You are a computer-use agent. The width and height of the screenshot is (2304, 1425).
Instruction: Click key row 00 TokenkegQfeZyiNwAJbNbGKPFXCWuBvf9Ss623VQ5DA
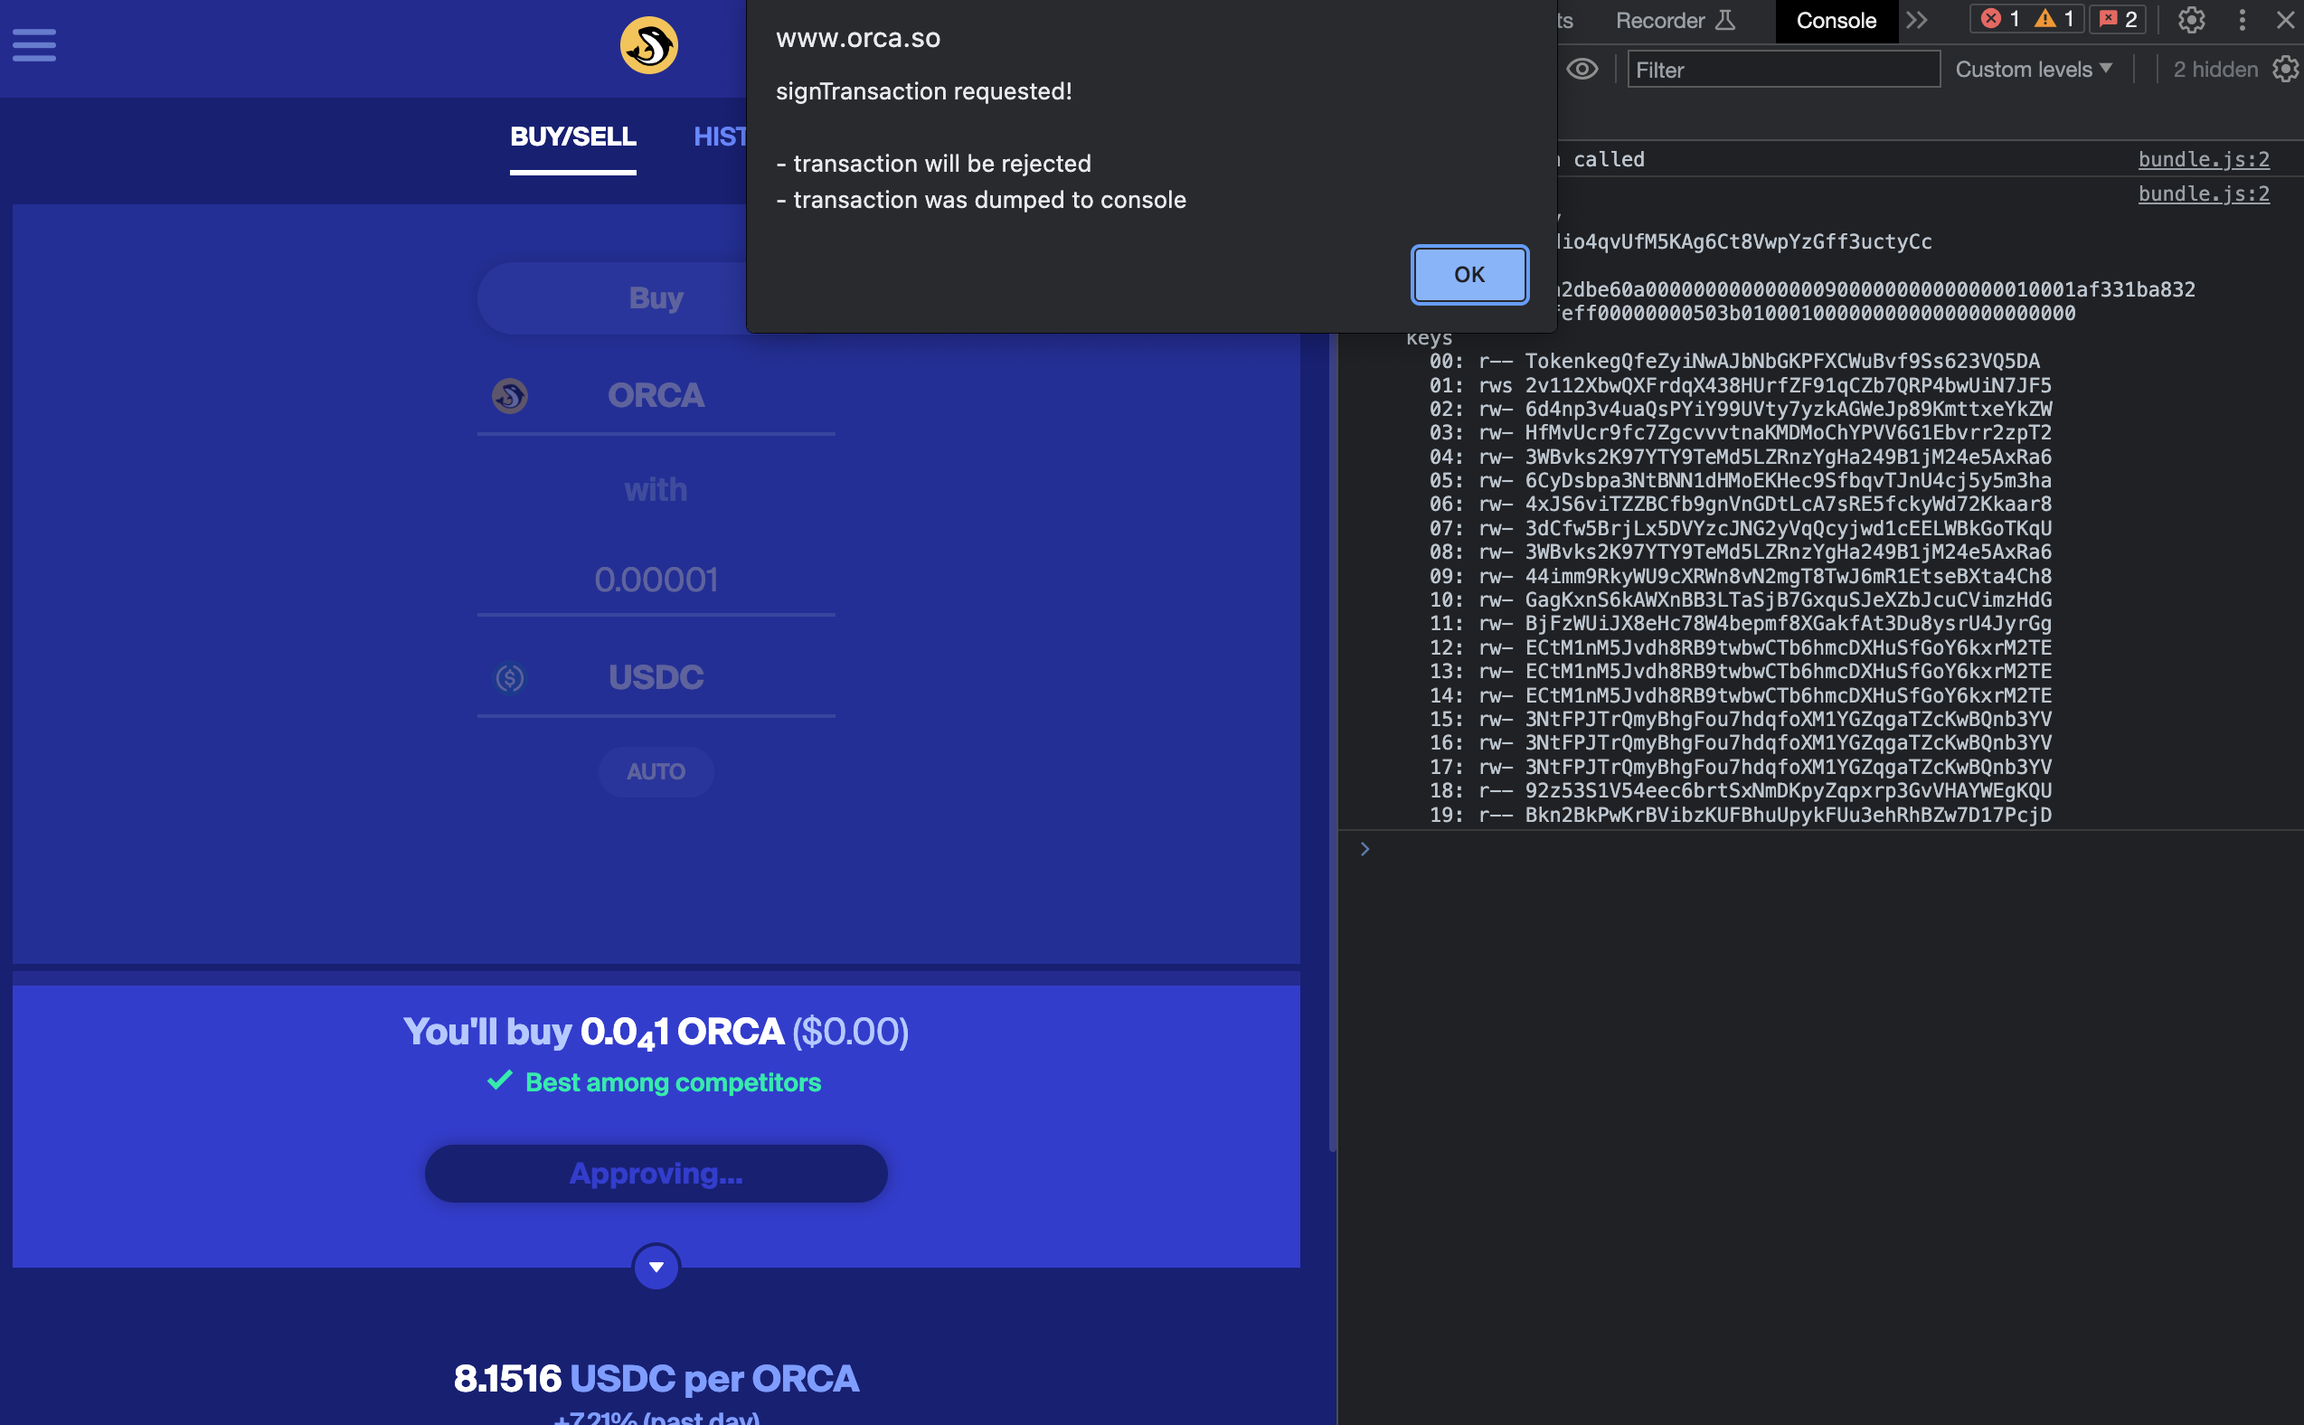click(x=1734, y=361)
